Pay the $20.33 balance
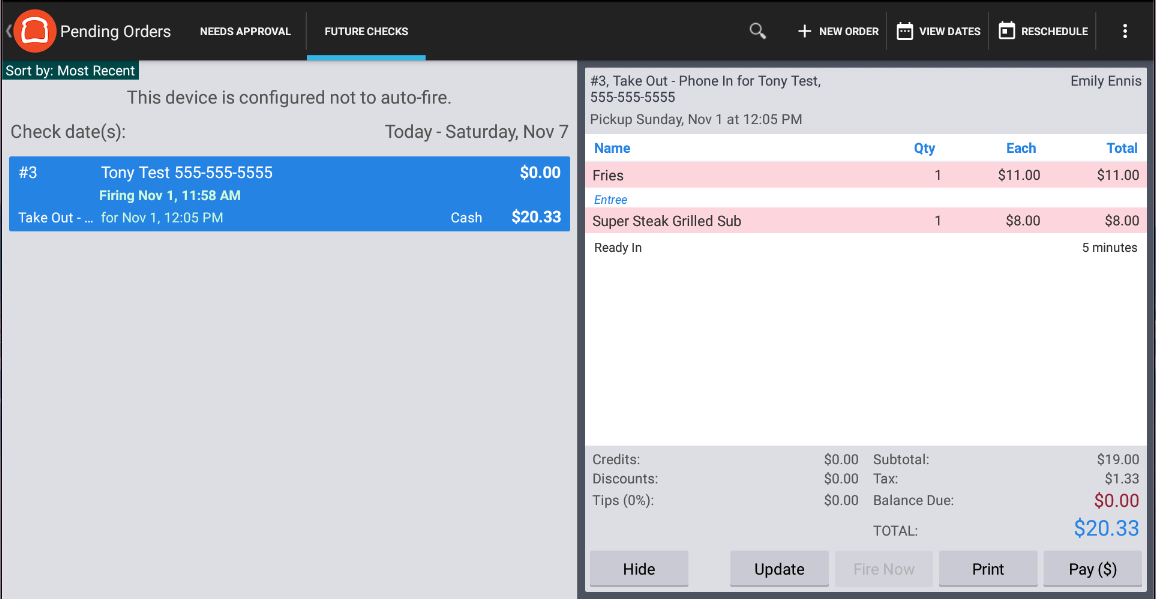This screenshot has height=599, width=1156. (x=1092, y=568)
